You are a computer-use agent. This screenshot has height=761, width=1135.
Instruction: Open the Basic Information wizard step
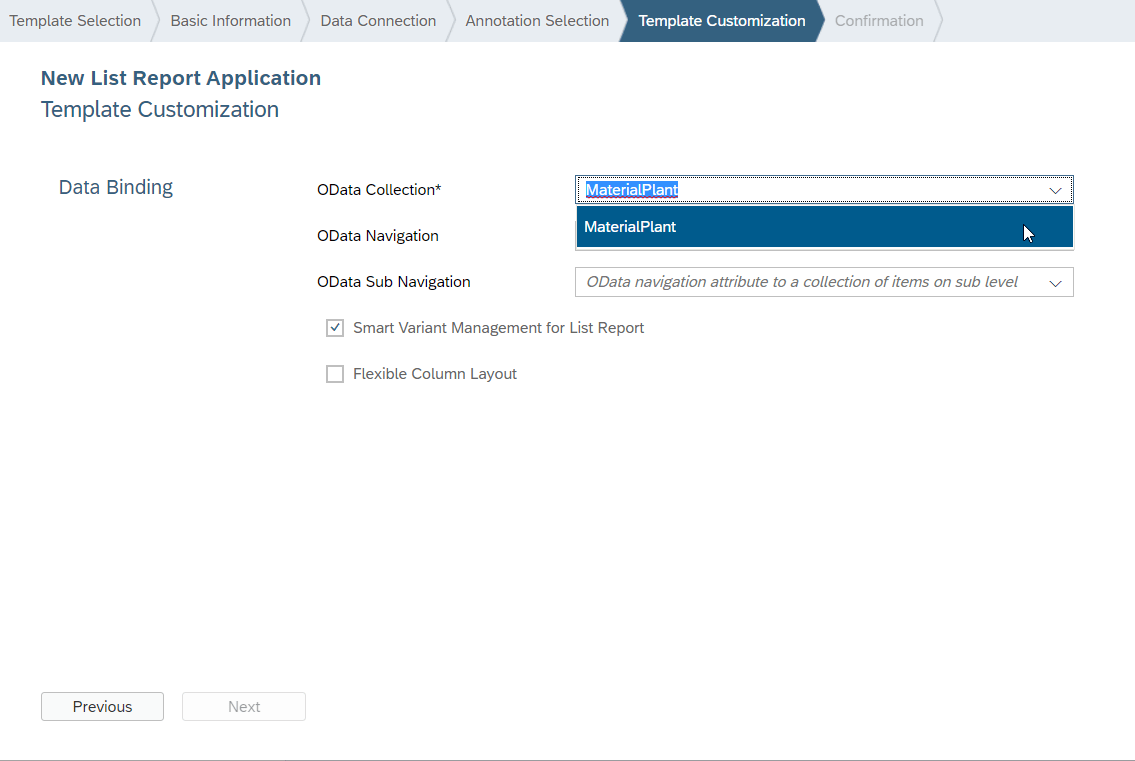[x=230, y=21]
